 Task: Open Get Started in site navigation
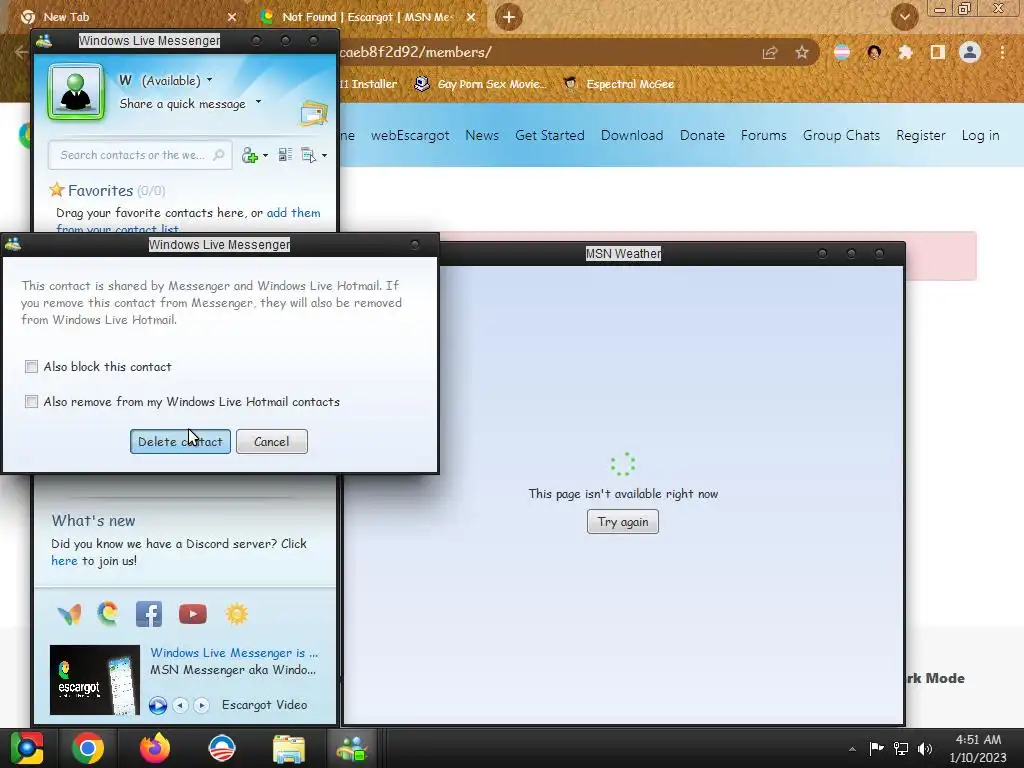click(550, 135)
